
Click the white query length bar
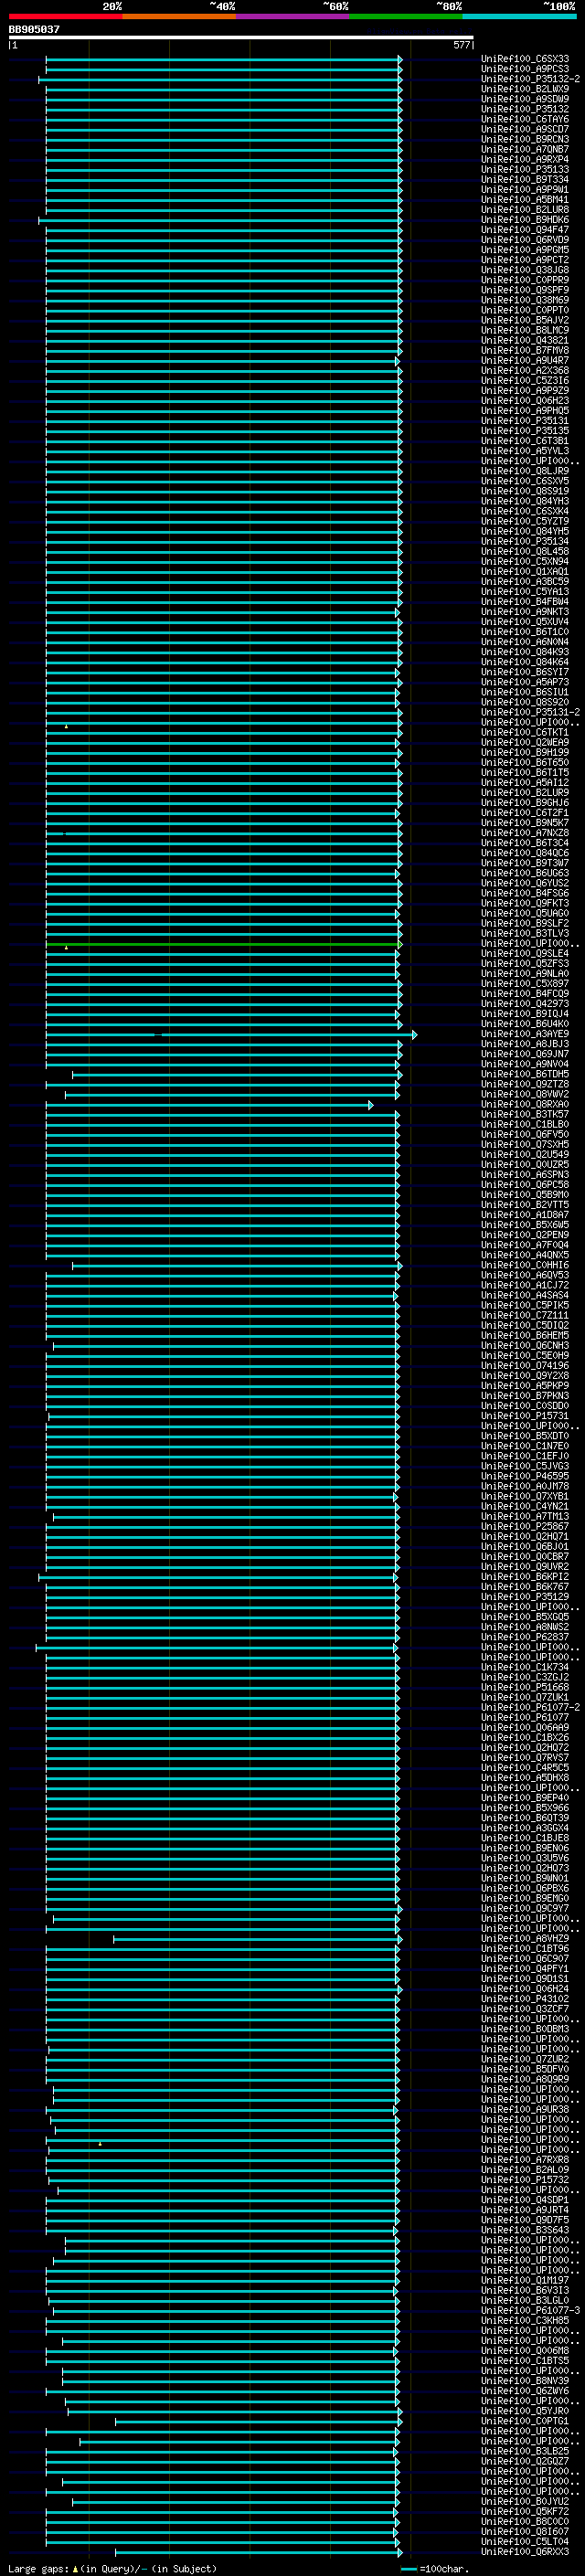coord(241,38)
